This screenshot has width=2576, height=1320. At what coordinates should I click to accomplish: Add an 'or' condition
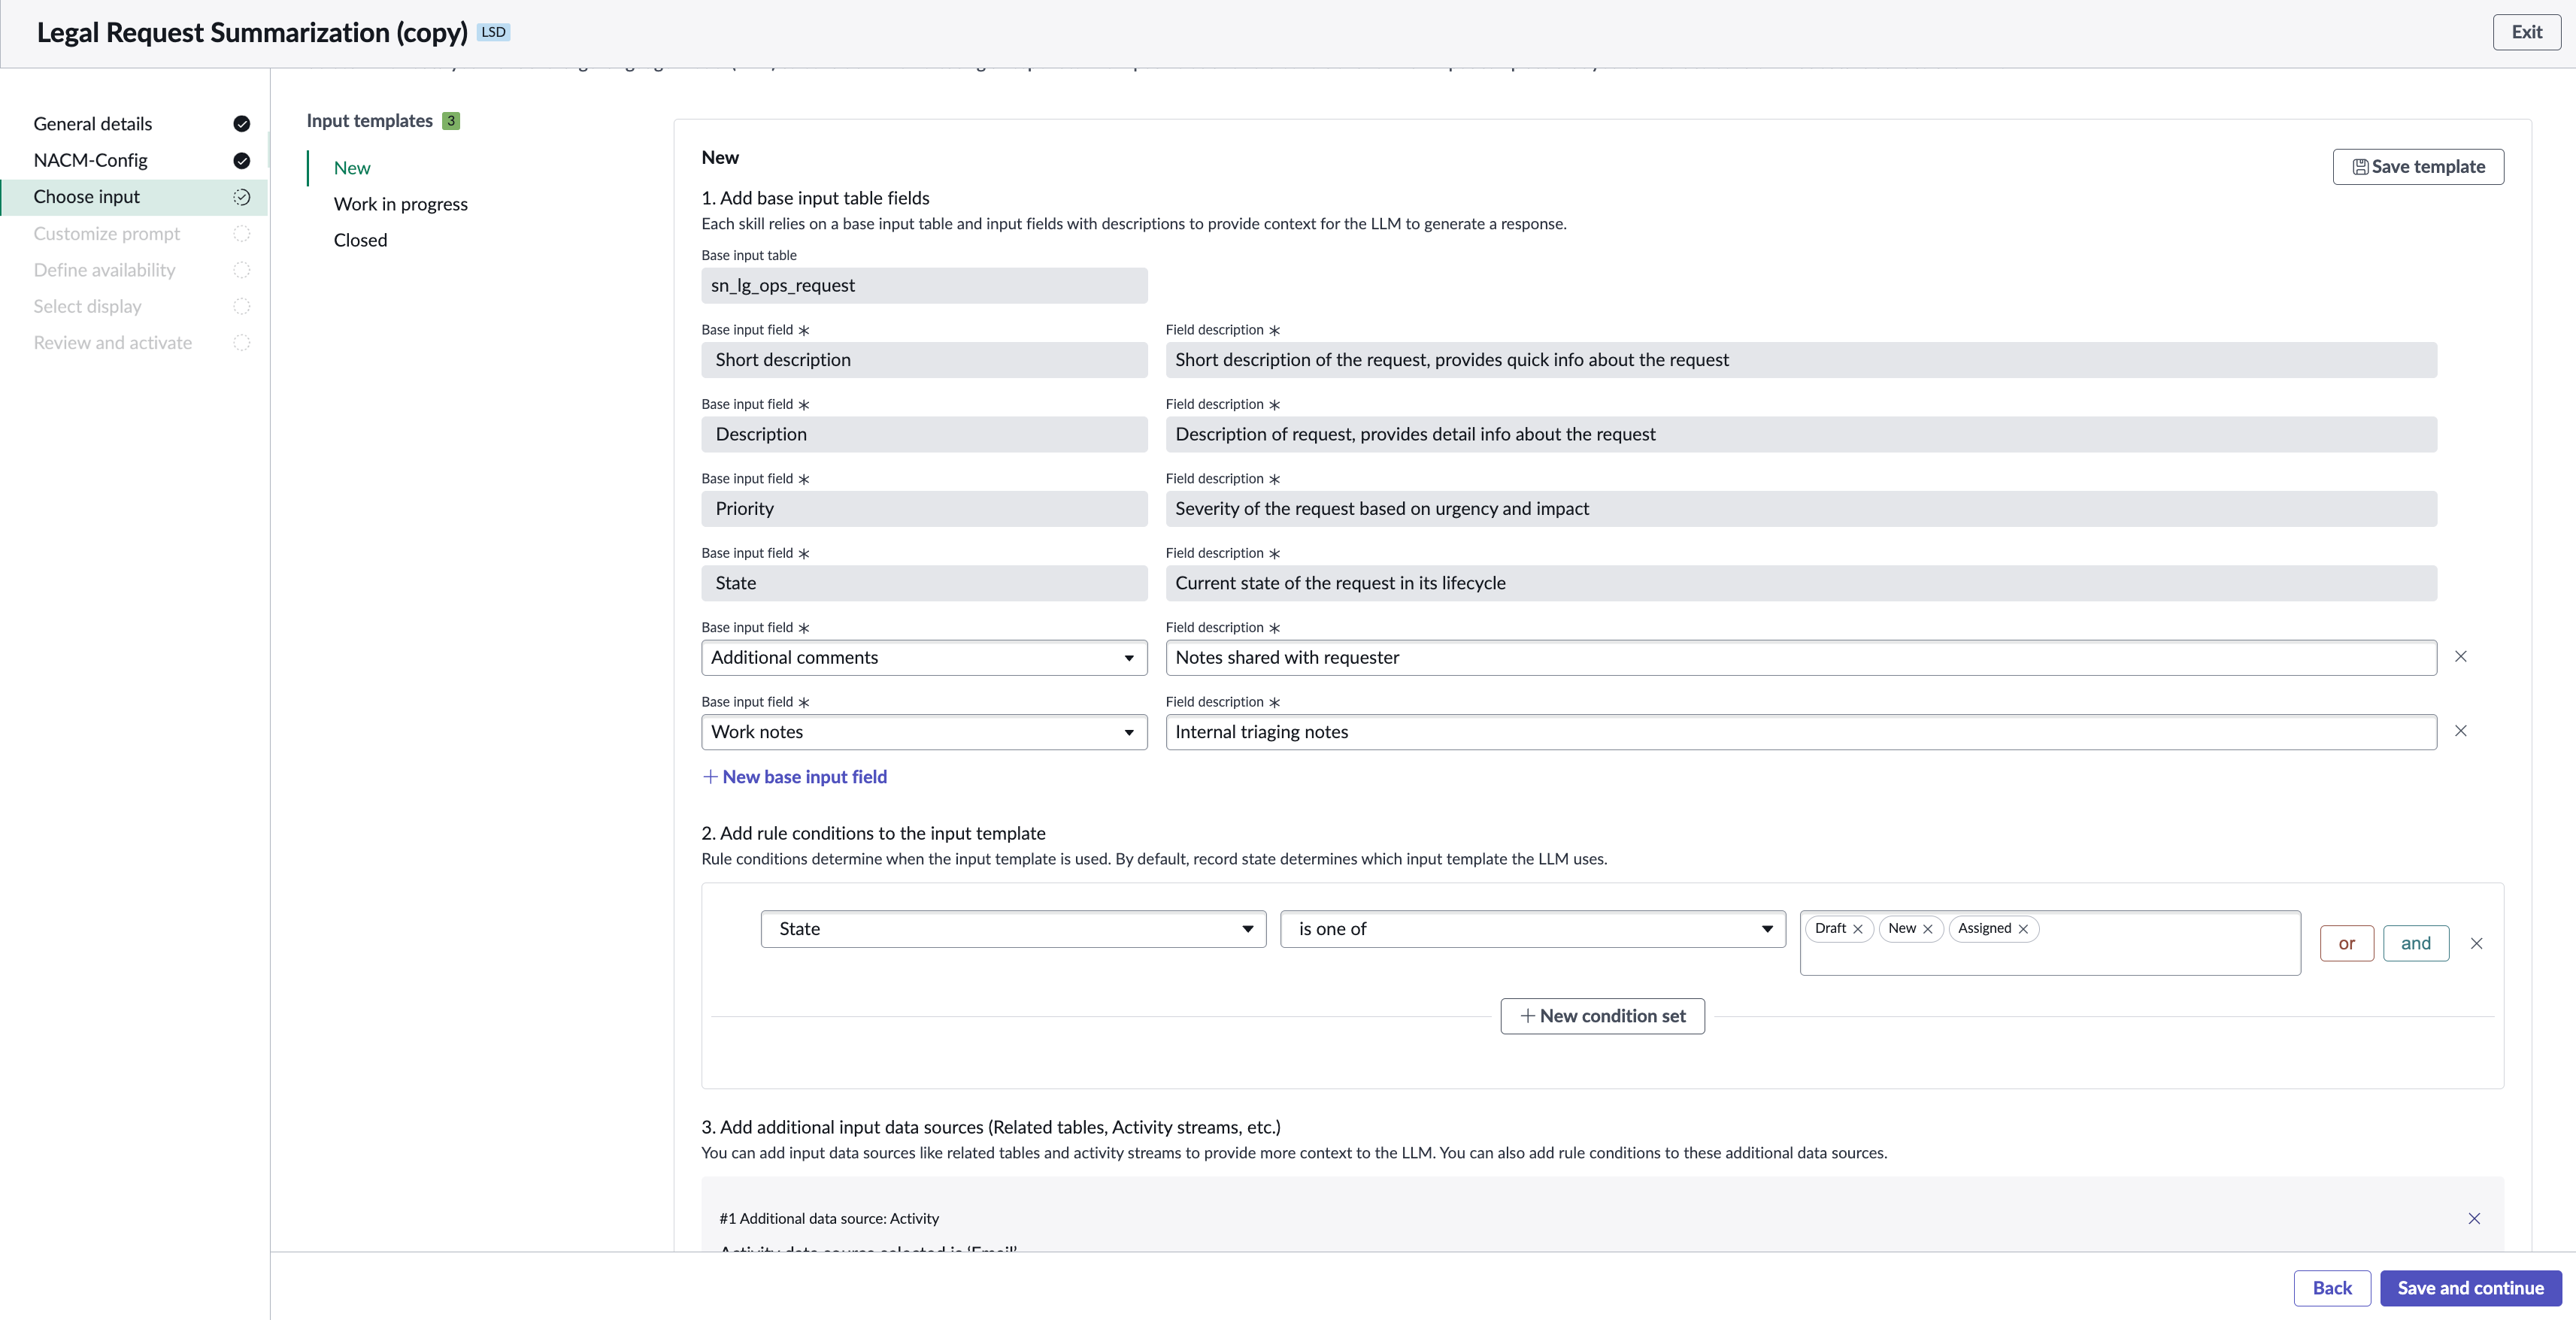tap(2346, 943)
